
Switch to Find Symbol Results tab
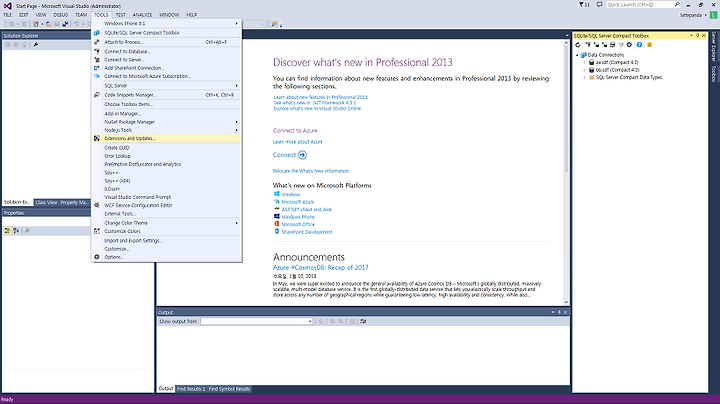click(x=229, y=389)
